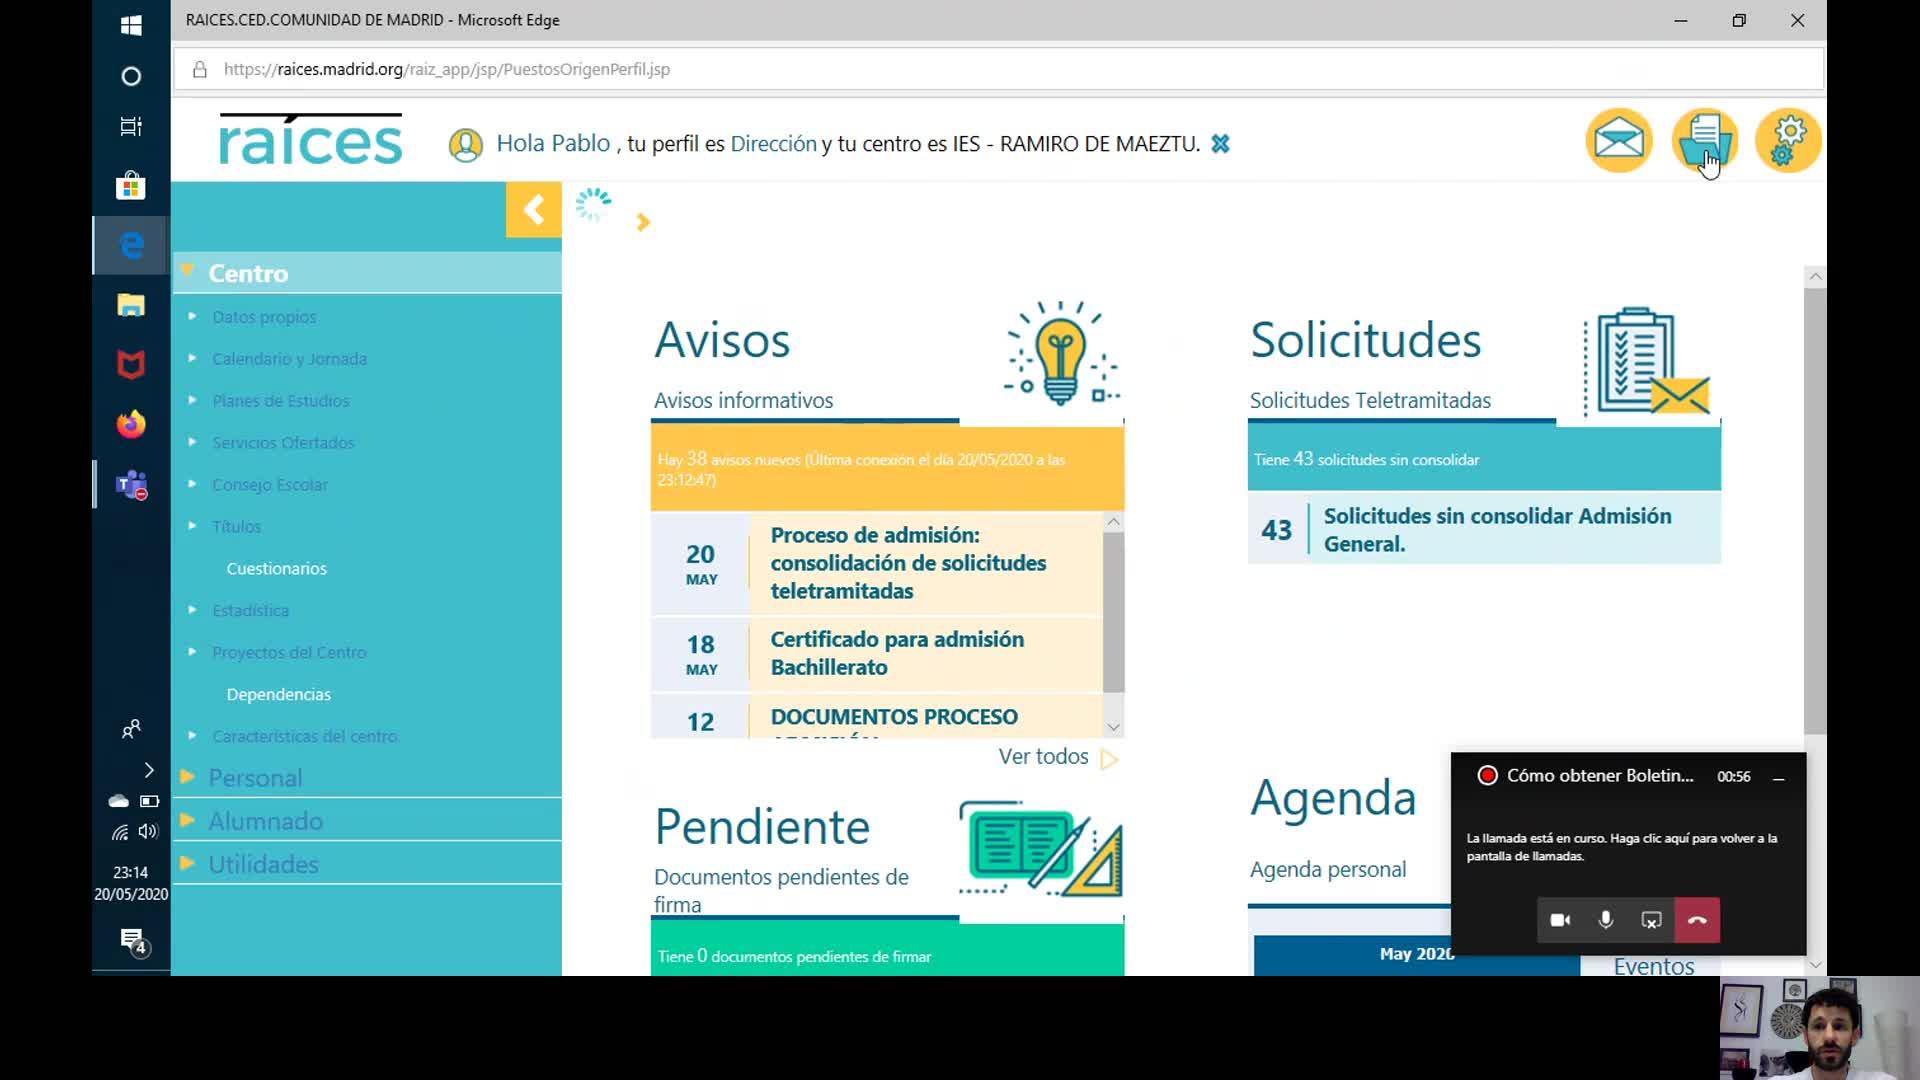This screenshot has width=1920, height=1080.
Task: Open Cuestionarios in the Centro menu
Action: [276, 569]
